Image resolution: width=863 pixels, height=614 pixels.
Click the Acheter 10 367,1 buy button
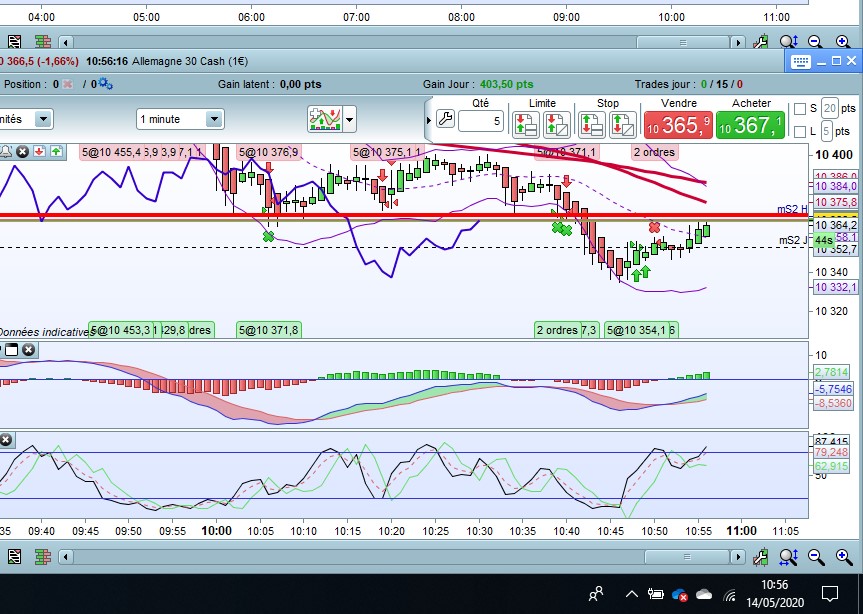coord(752,124)
